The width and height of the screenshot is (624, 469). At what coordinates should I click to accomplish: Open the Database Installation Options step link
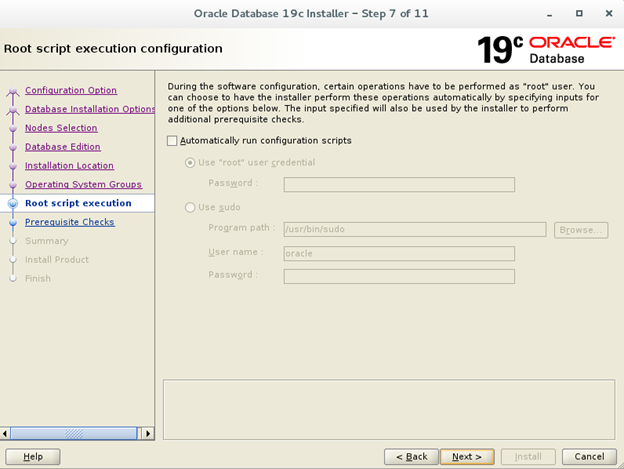(x=90, y=109)
